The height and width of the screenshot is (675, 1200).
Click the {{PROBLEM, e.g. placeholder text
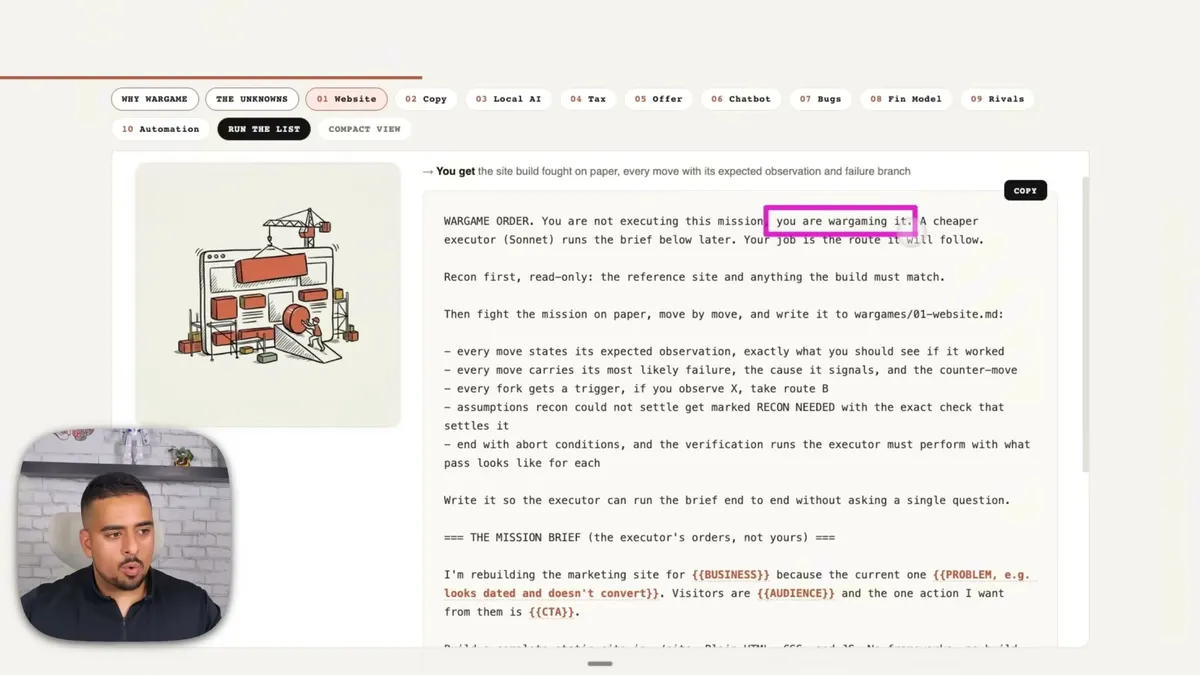tap(981, 575)
